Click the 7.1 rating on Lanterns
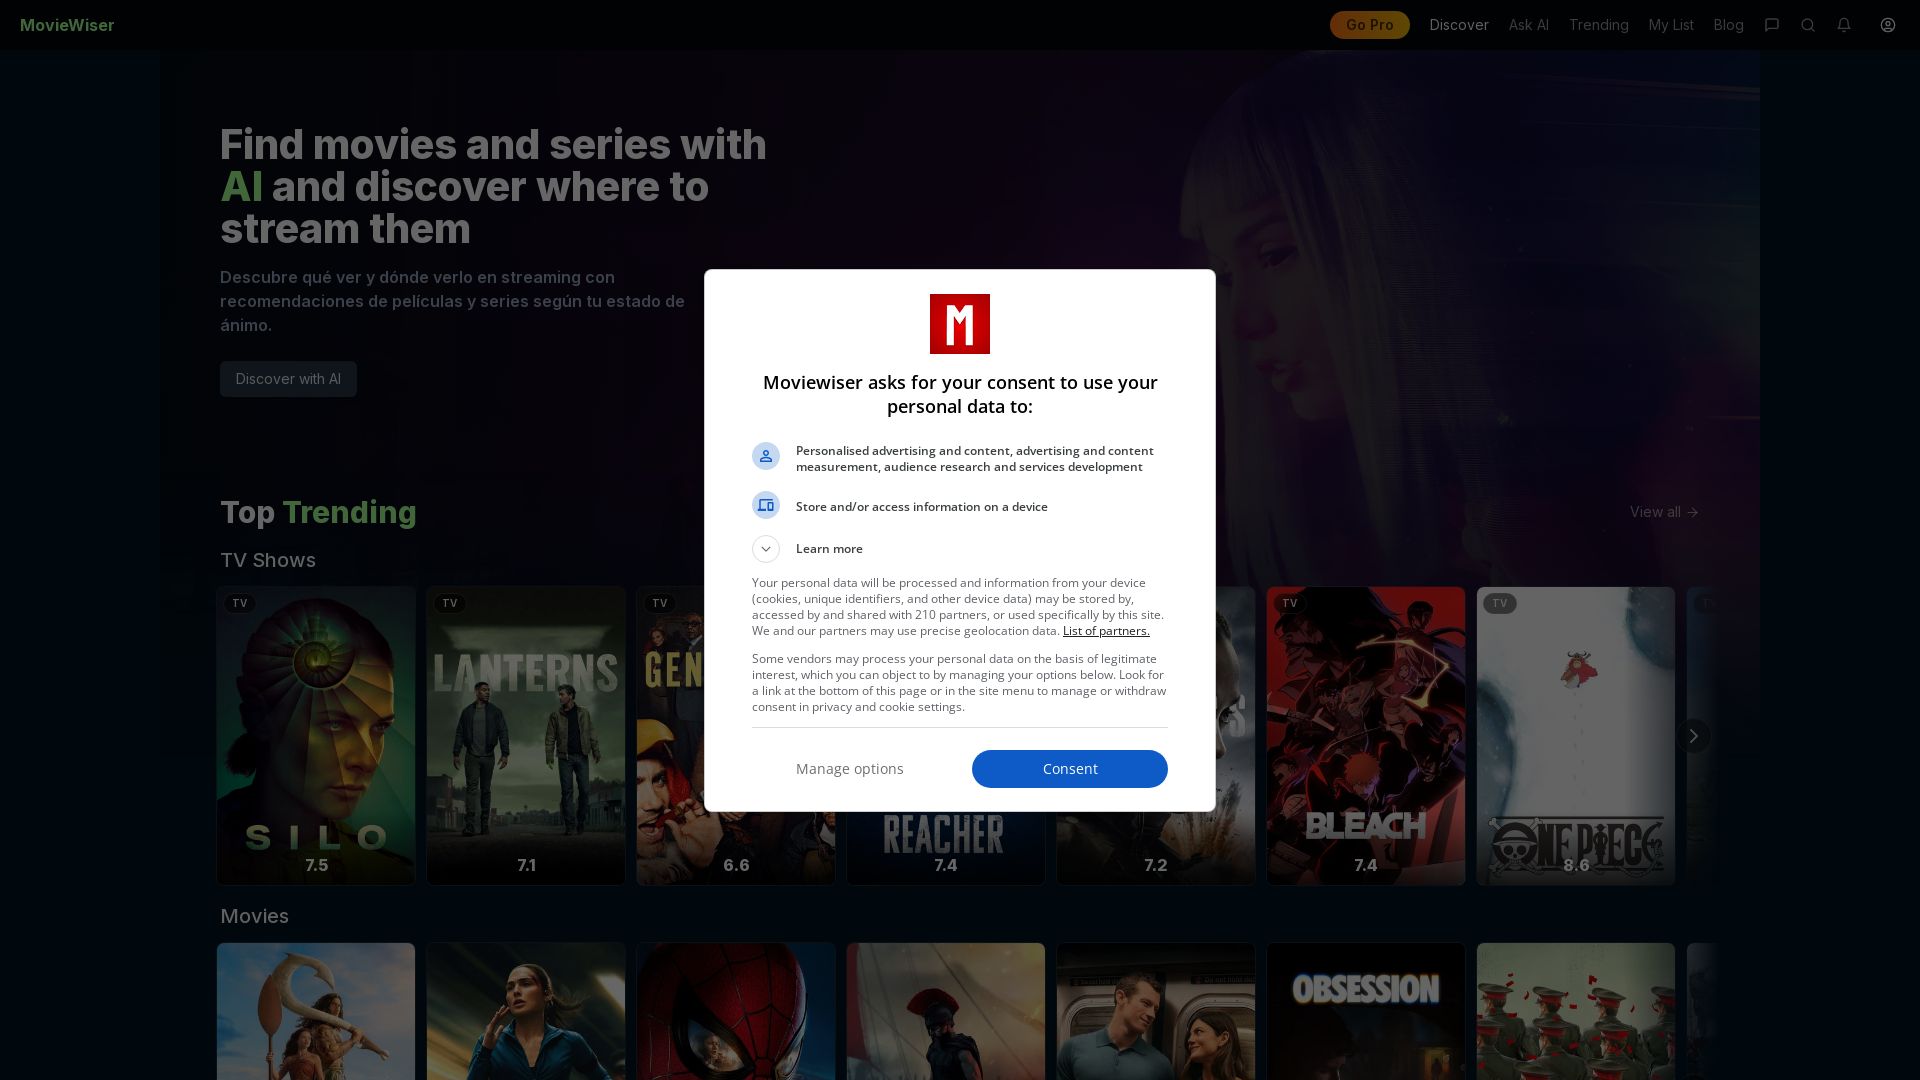 coord(526,865)
